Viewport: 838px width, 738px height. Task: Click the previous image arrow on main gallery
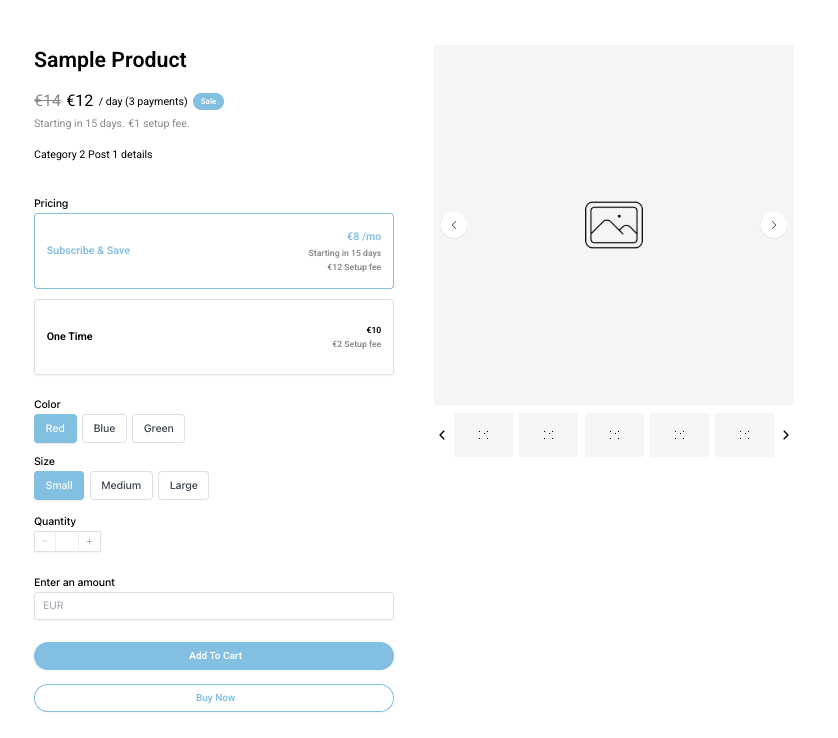pyautogui.click(x=454, y=225)
